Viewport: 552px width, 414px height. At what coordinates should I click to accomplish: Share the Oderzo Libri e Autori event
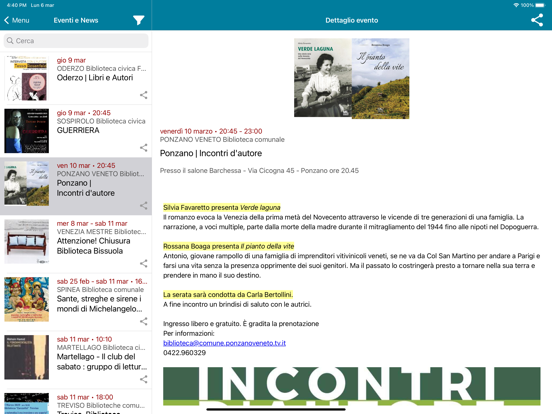coord(144,95)
